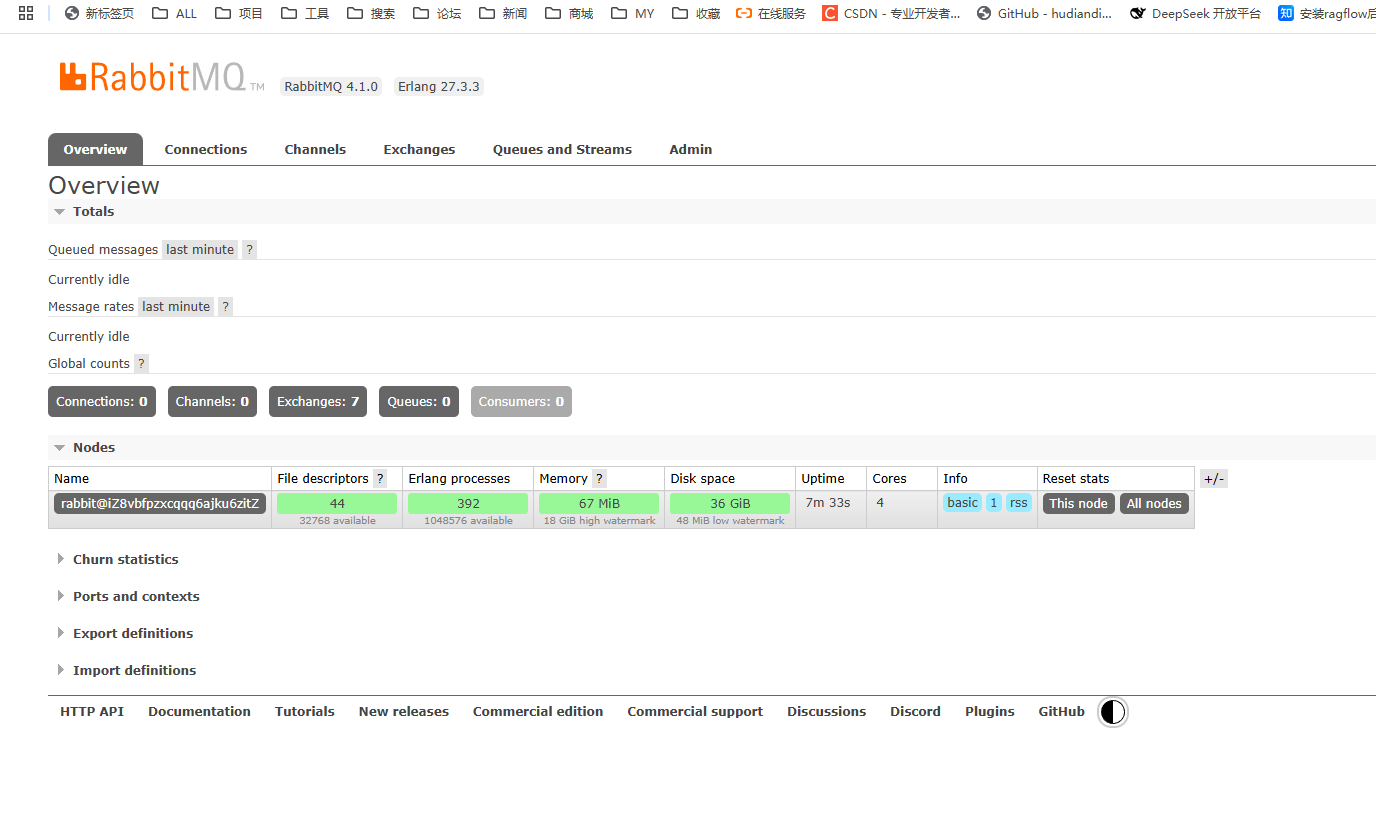Image resolution: width=1376 pixels, height=832 pixels.
Task: Show help for Message rates
Action: 226,307
